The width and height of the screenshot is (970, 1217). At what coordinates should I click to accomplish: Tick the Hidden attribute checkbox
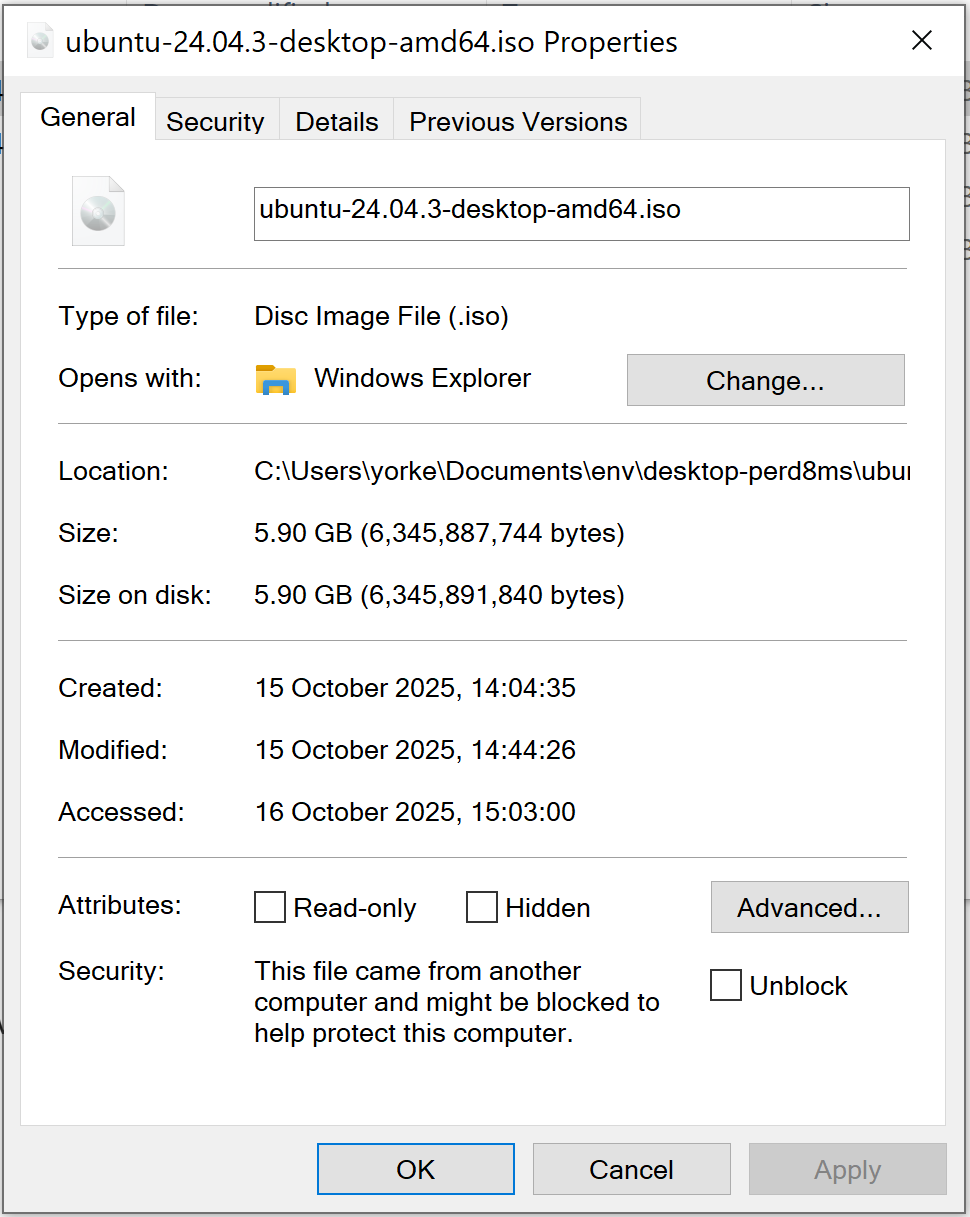482,908
